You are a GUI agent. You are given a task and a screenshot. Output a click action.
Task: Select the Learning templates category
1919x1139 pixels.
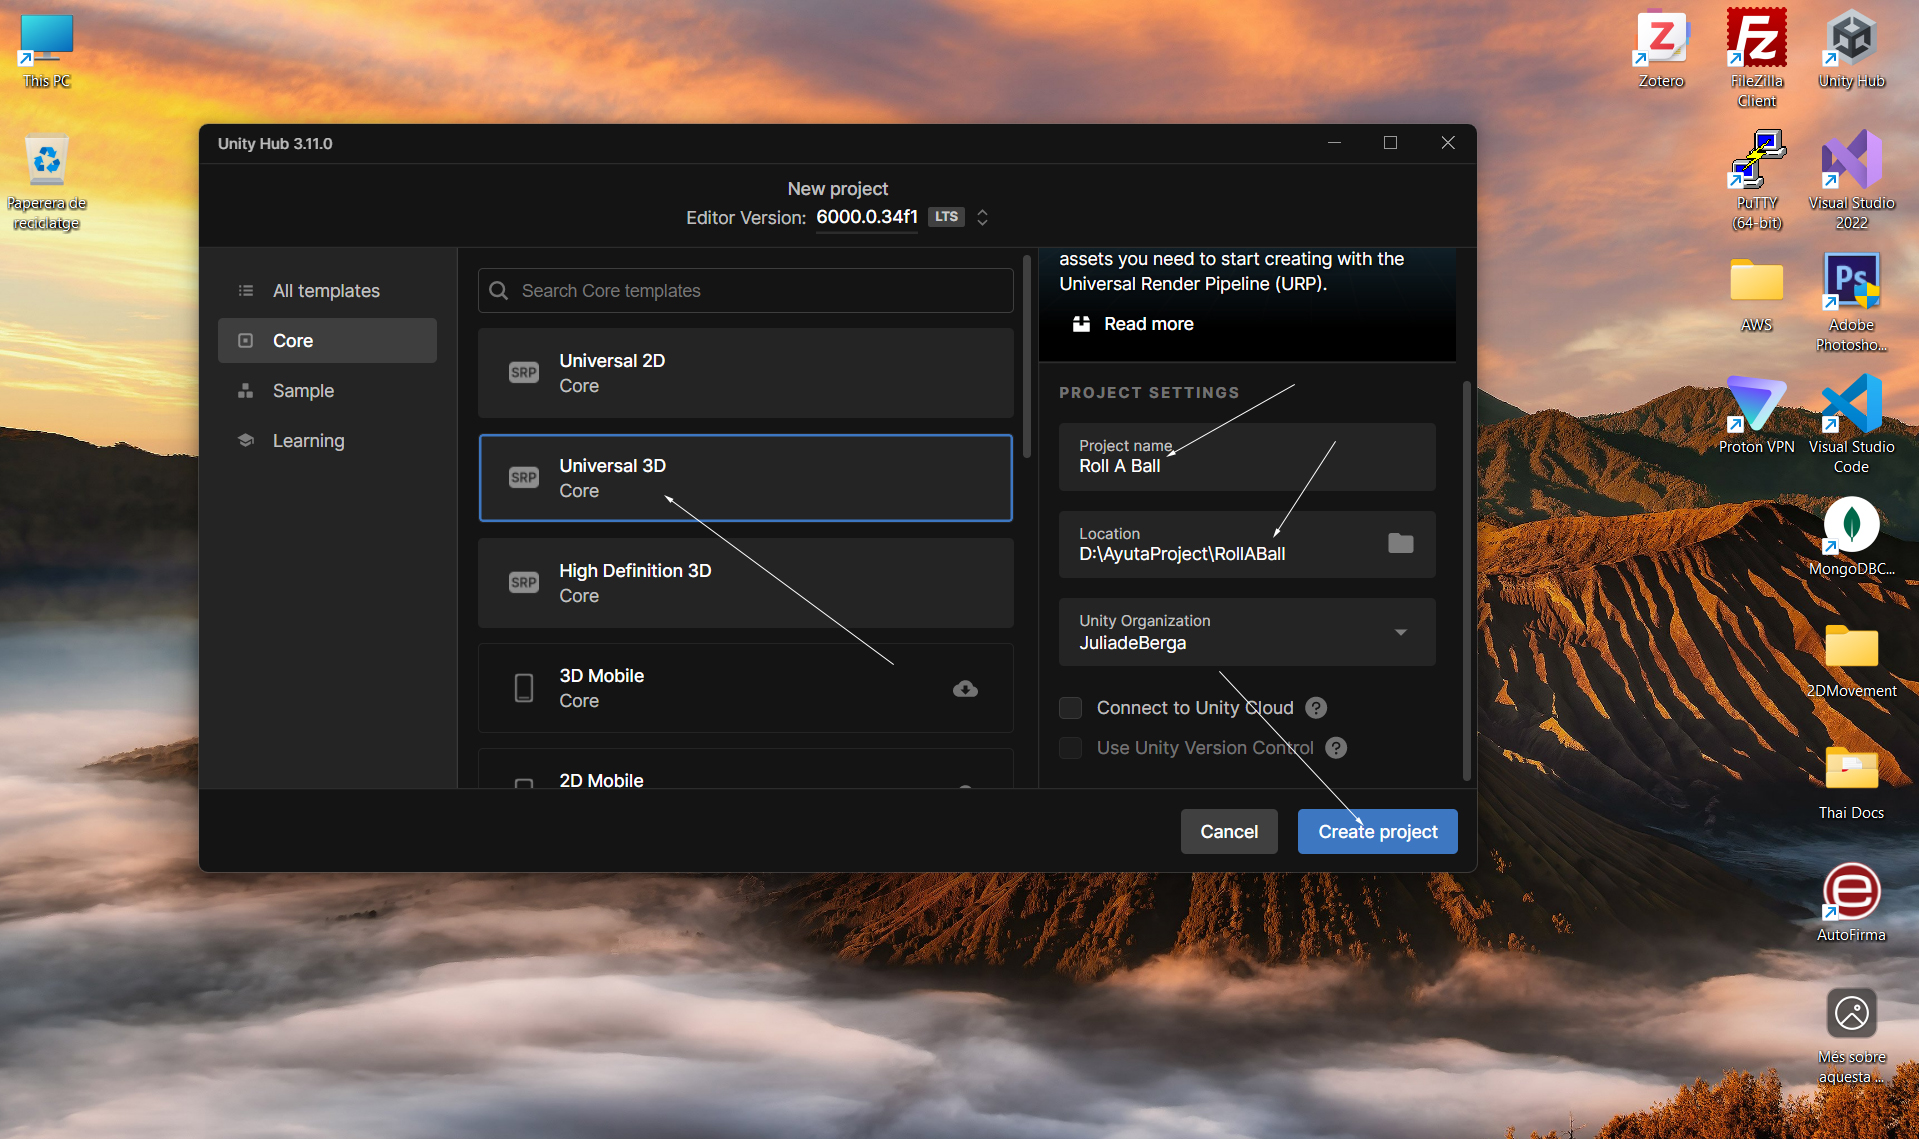308,441
